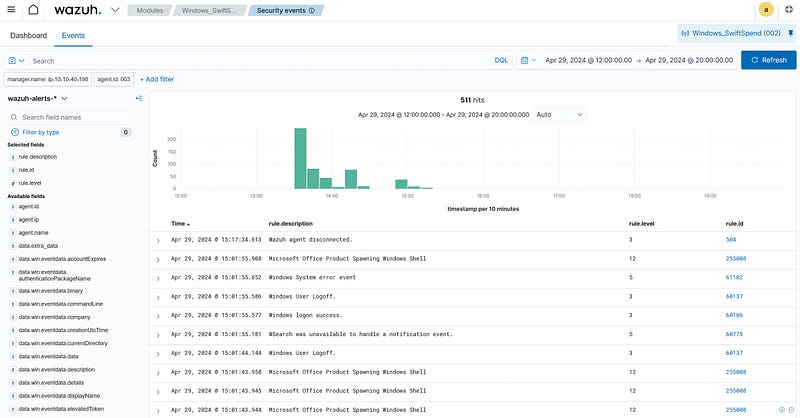Open the Modules breadcrumb
This screenshot has width=800, height=418.
click(x=145, y=10)
